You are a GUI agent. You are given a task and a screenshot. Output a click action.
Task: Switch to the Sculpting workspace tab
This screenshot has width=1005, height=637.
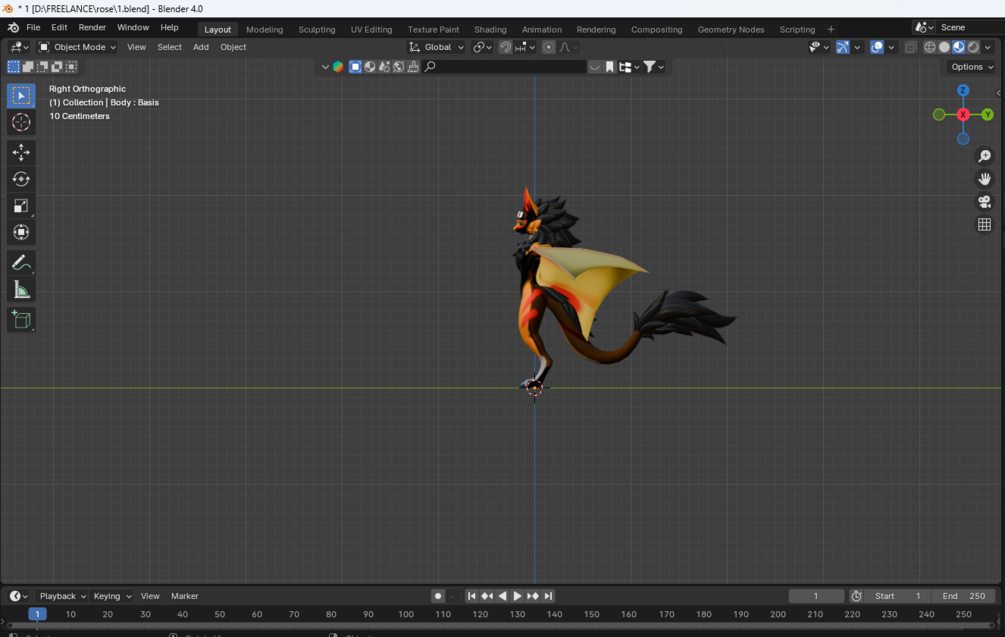point(317,29)
